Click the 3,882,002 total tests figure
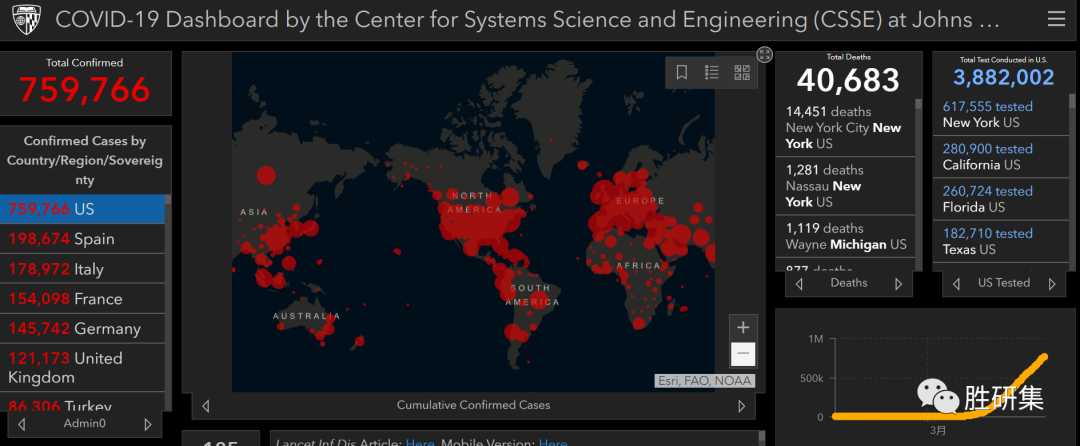Screen dimensions: 1080x446 pos(1004,78)
